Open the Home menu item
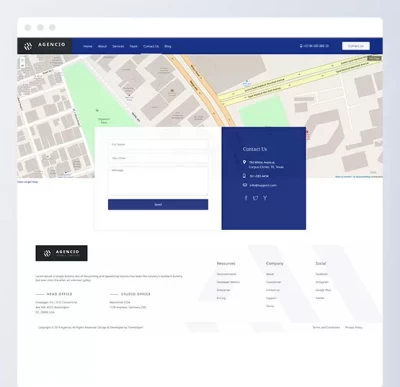 88,46
